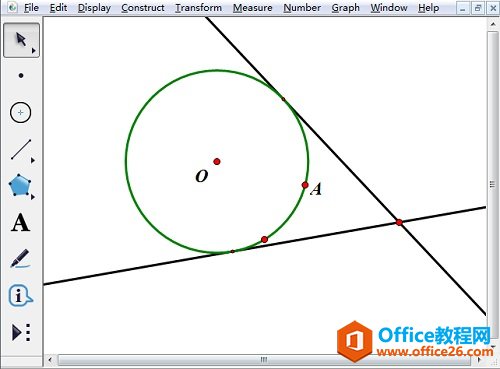This screenshot has height=369, width=500.
Task: Open the Transform menu
Action: click(199, 8)
